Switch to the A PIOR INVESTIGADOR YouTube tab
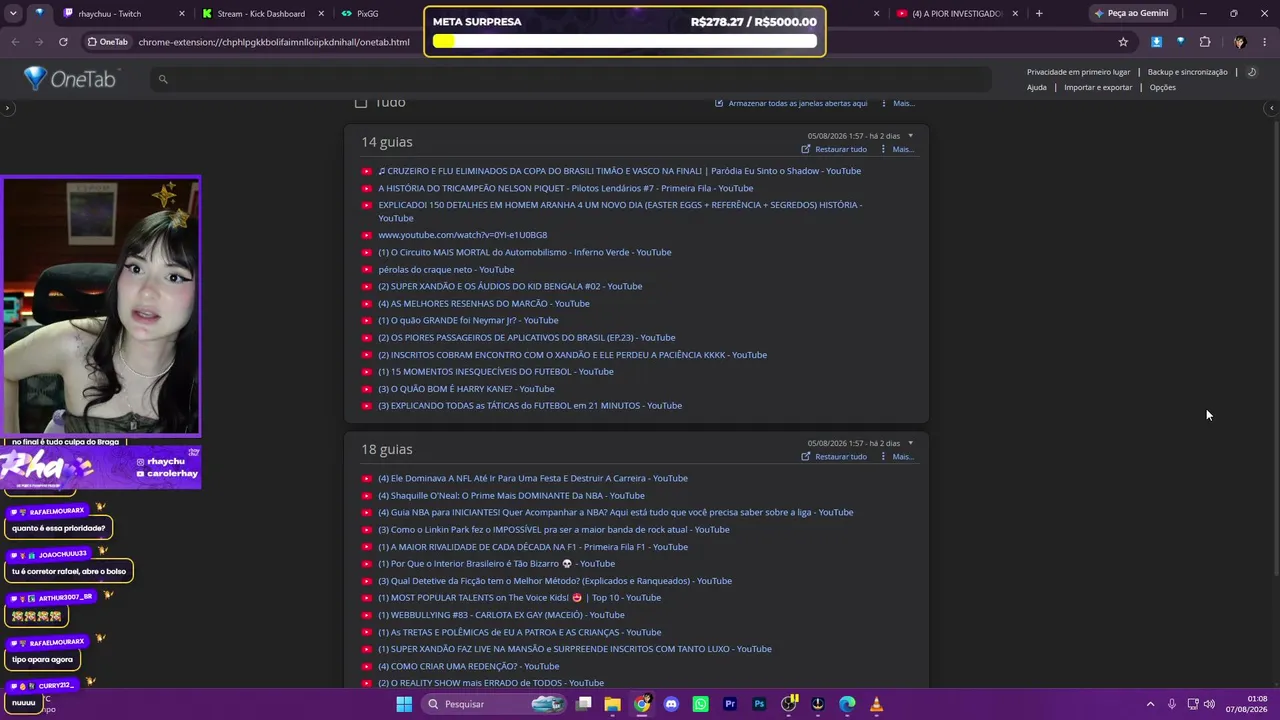 click(x=955, y=14)
